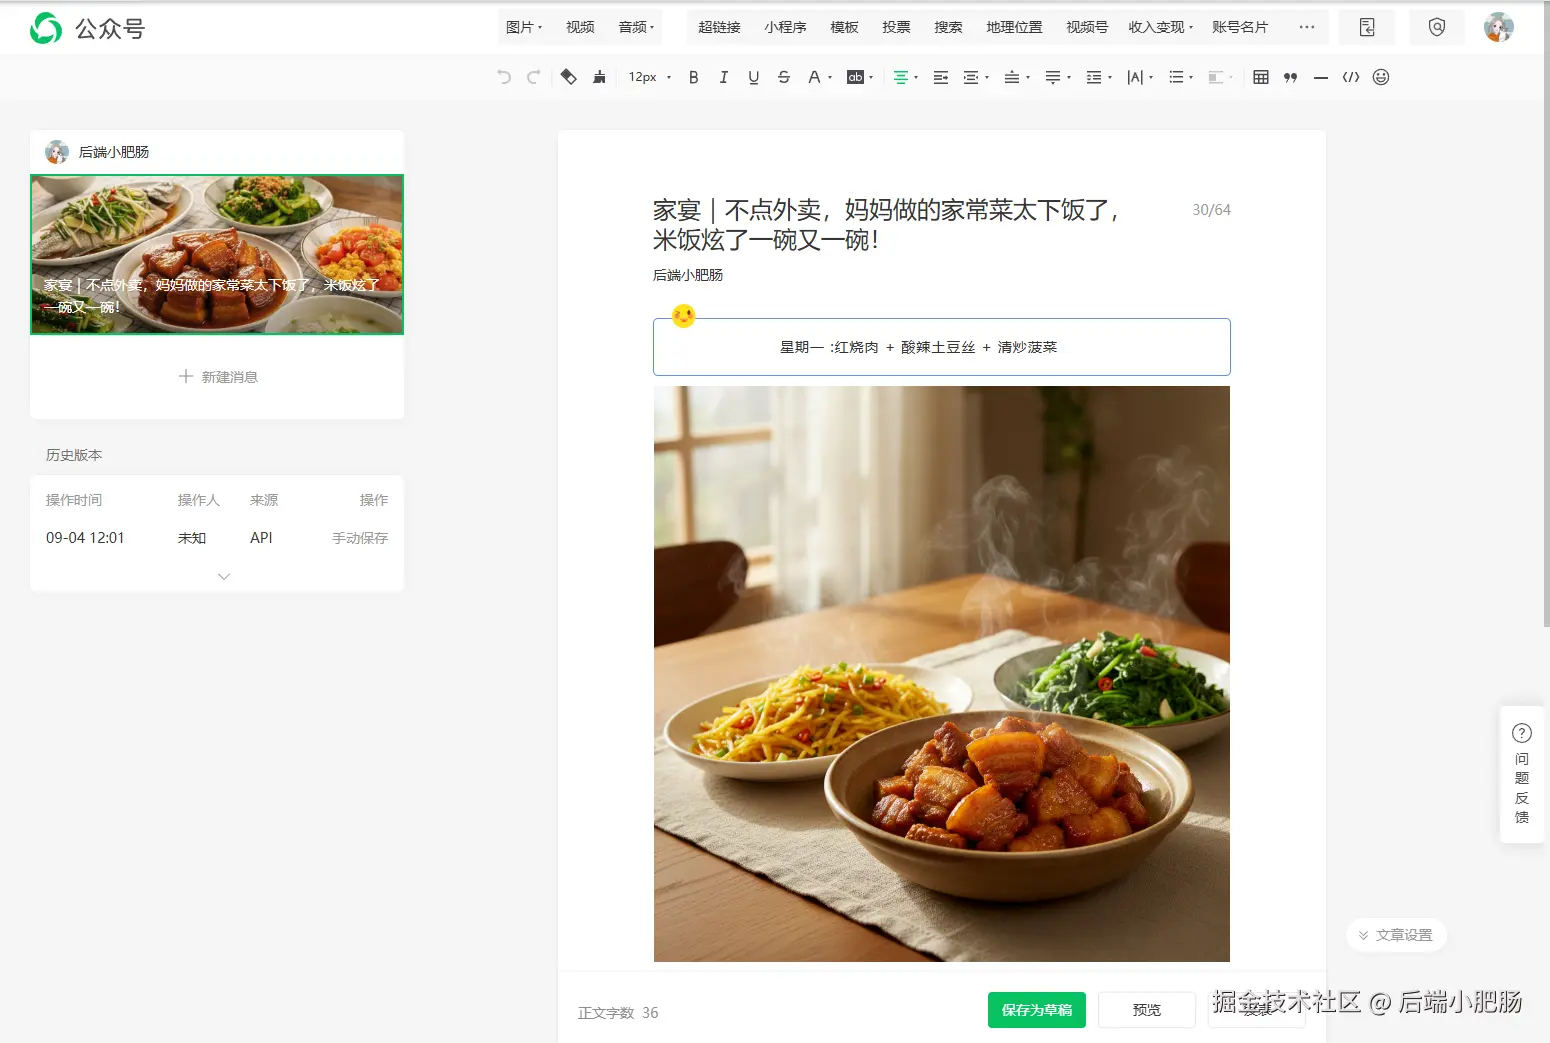The width and height of the screenshot is (1550, 1043).
Task: Insert a 视频
Action: (580, 27)
